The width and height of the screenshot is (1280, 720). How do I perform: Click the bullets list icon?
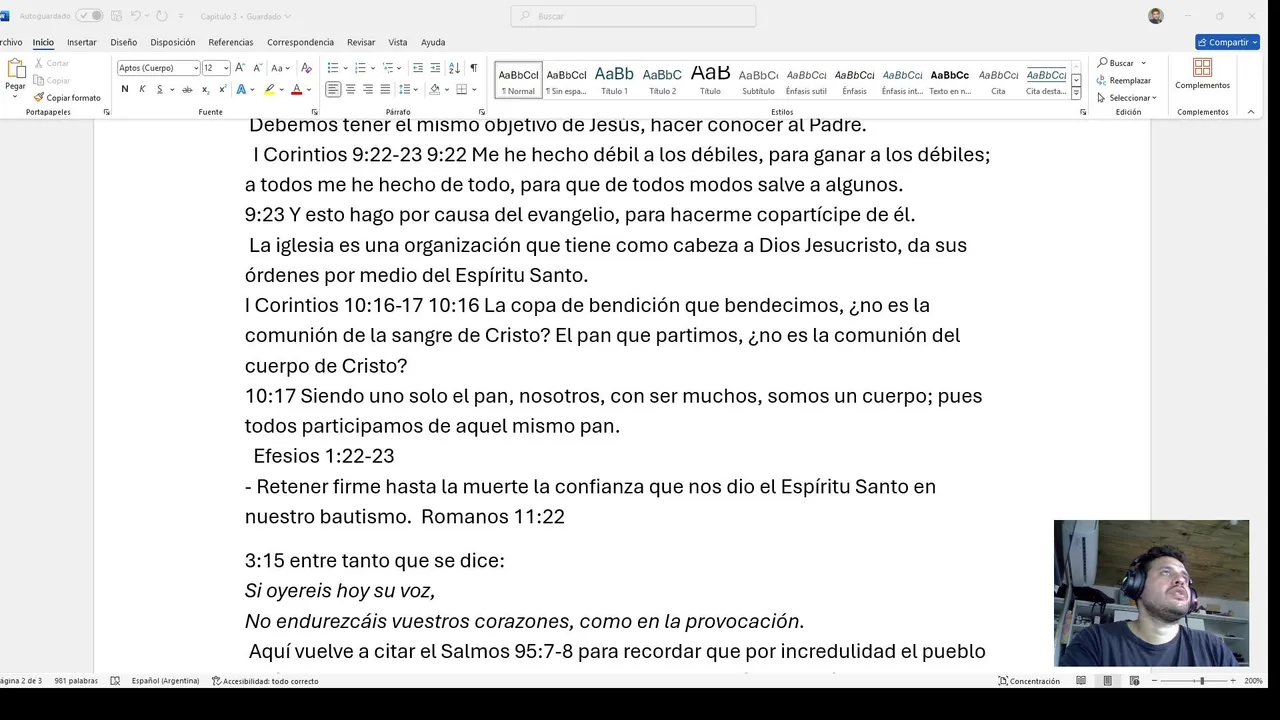point(333,68)
